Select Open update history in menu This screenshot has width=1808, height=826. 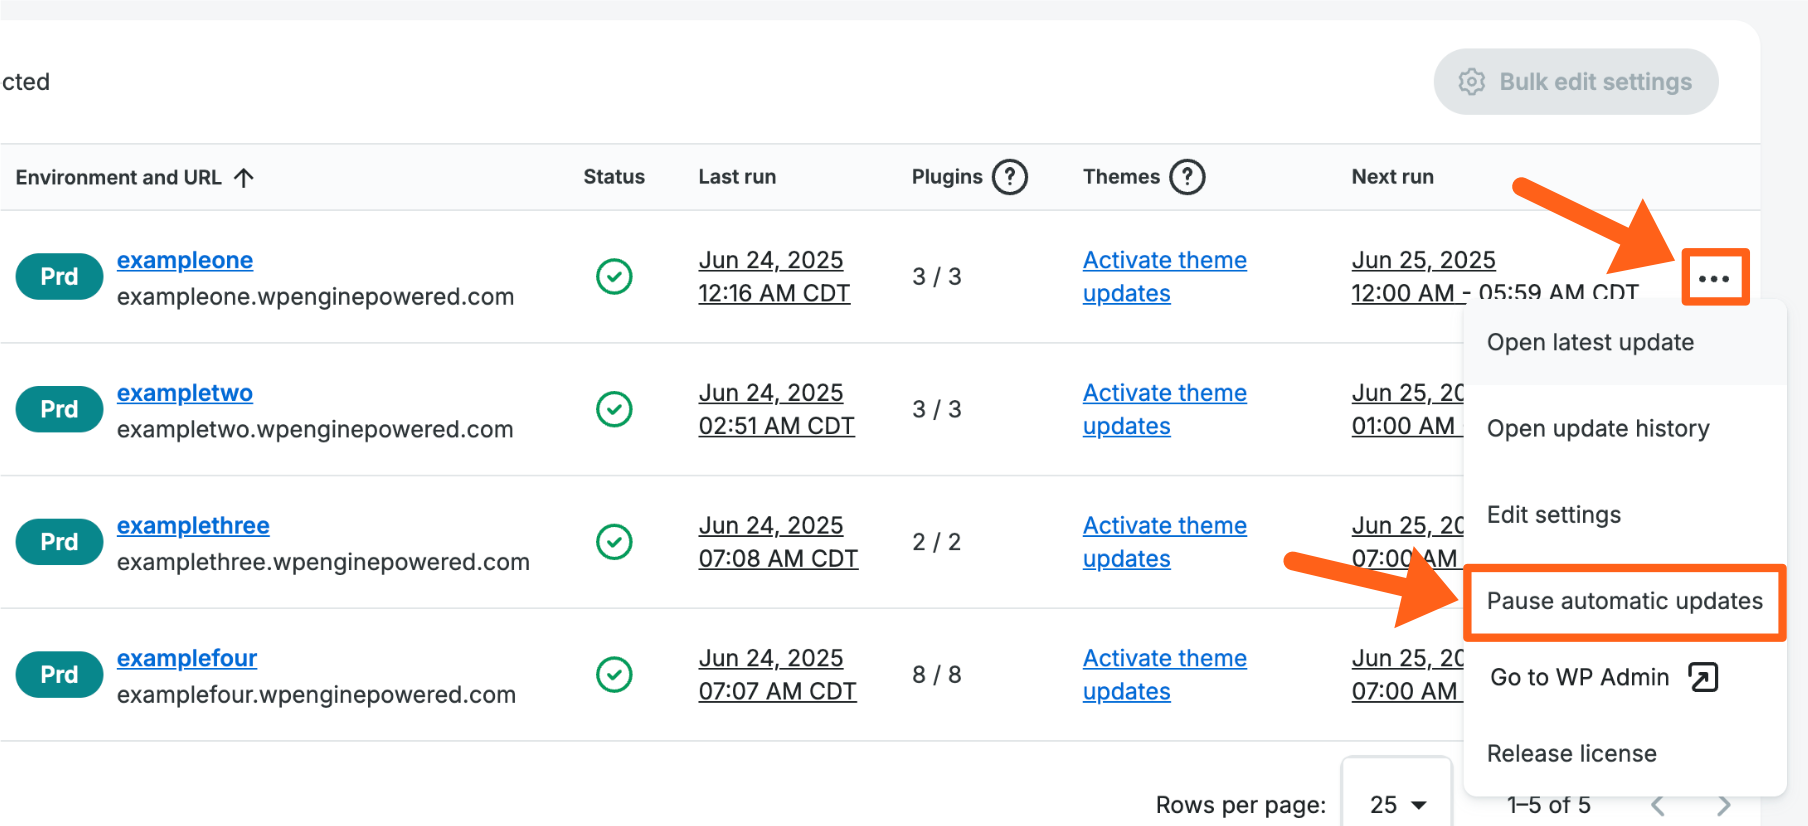click(x=1598, y=429)
